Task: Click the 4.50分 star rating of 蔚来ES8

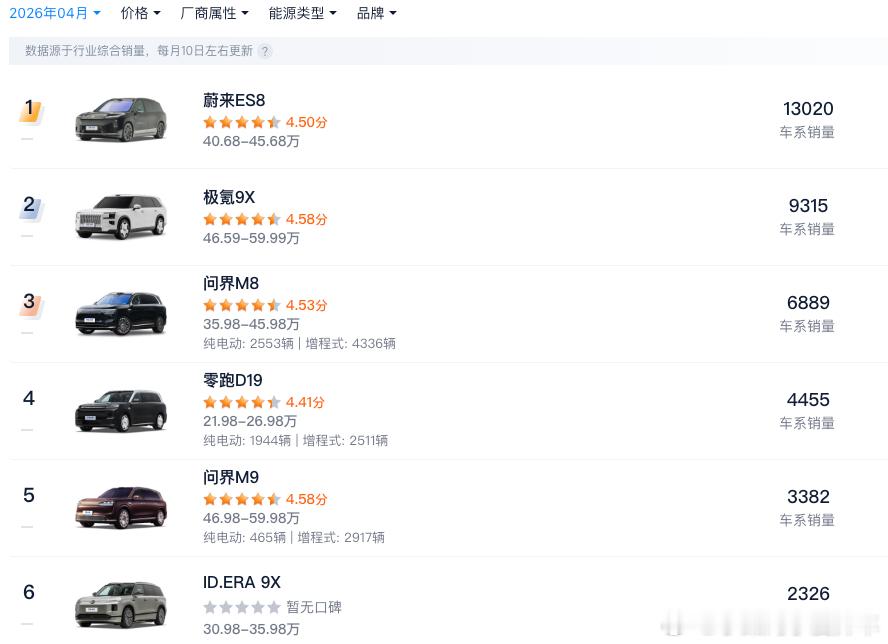Action: [x=265, y=122]
